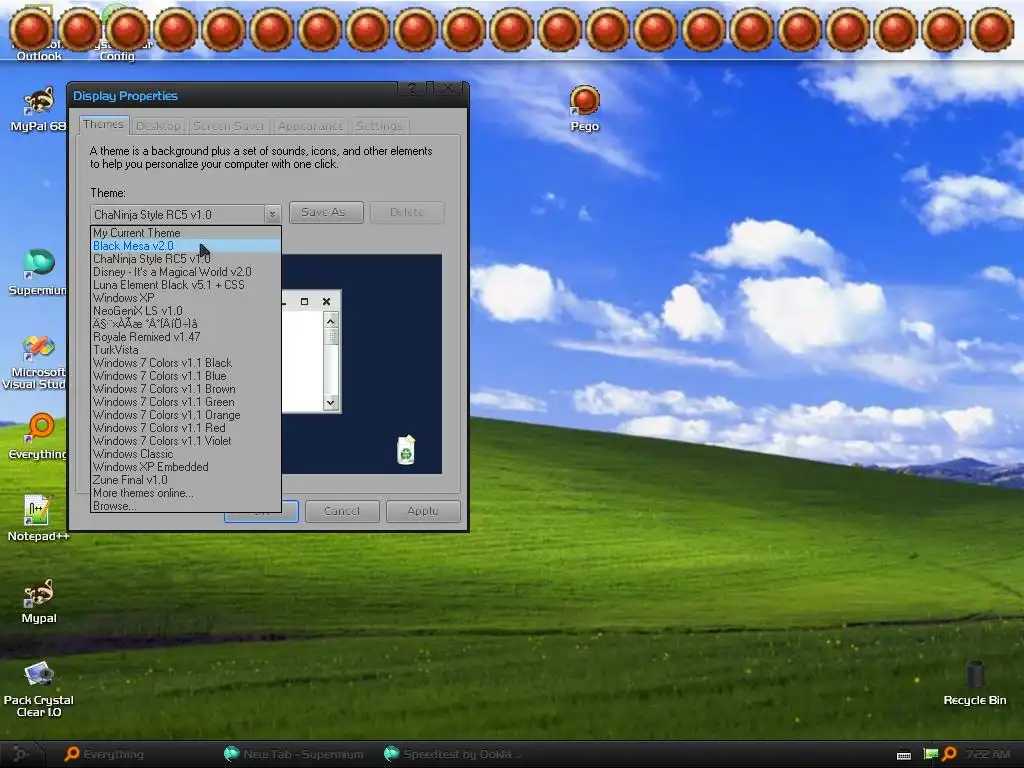Click the system tray clock

coord(988,754)
